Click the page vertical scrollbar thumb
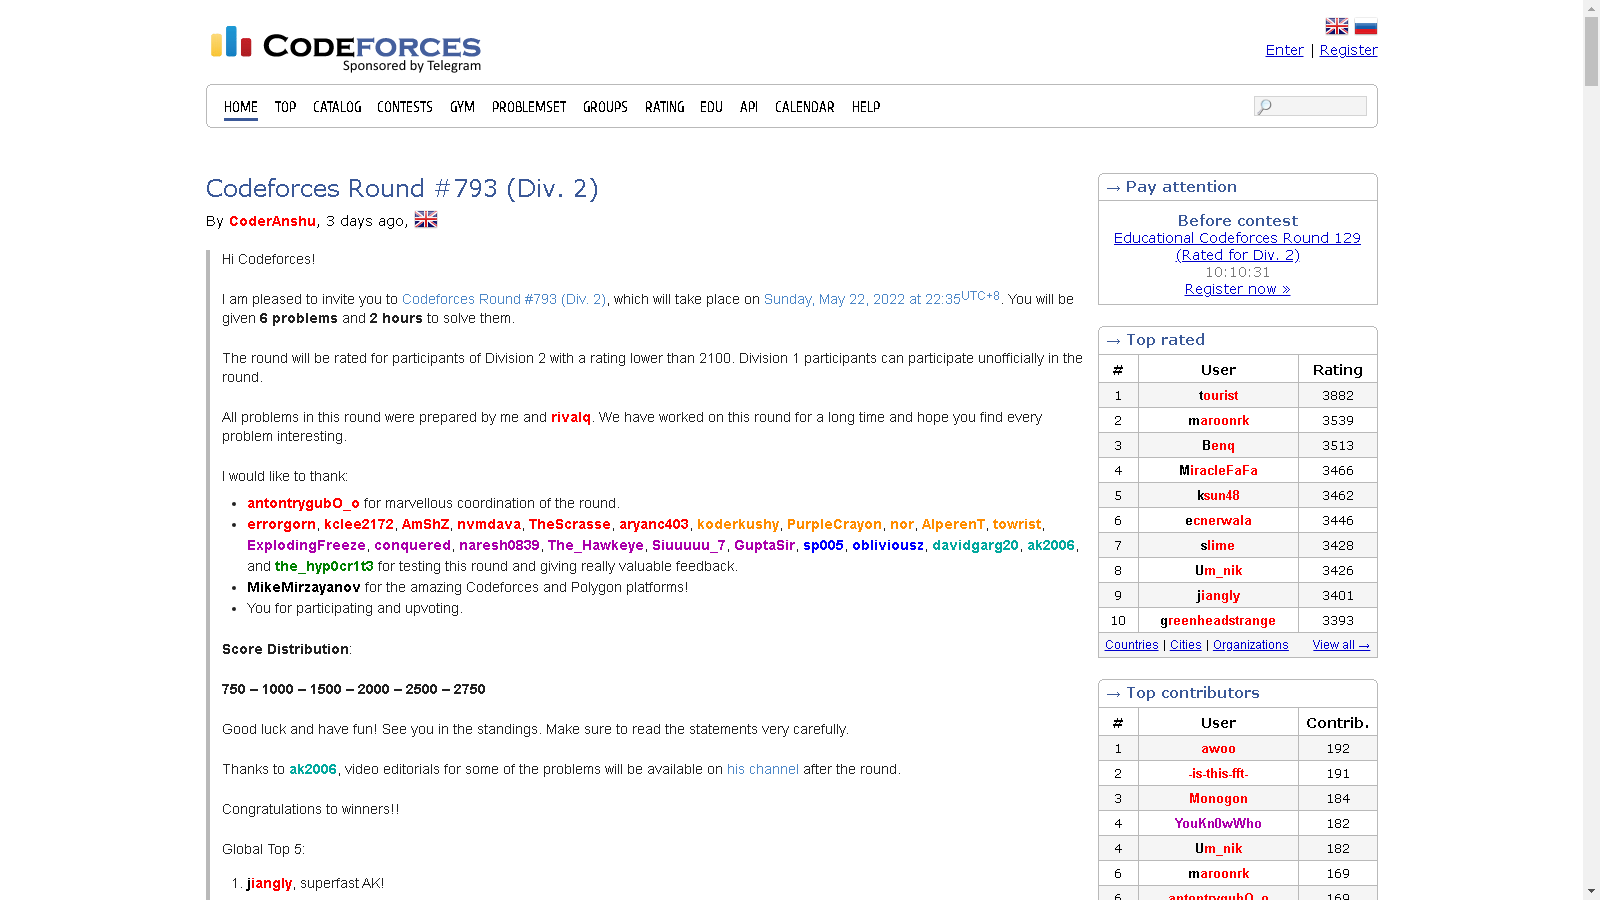The height and width of the screenshot is (900, 1600). tap(1591, 51)
